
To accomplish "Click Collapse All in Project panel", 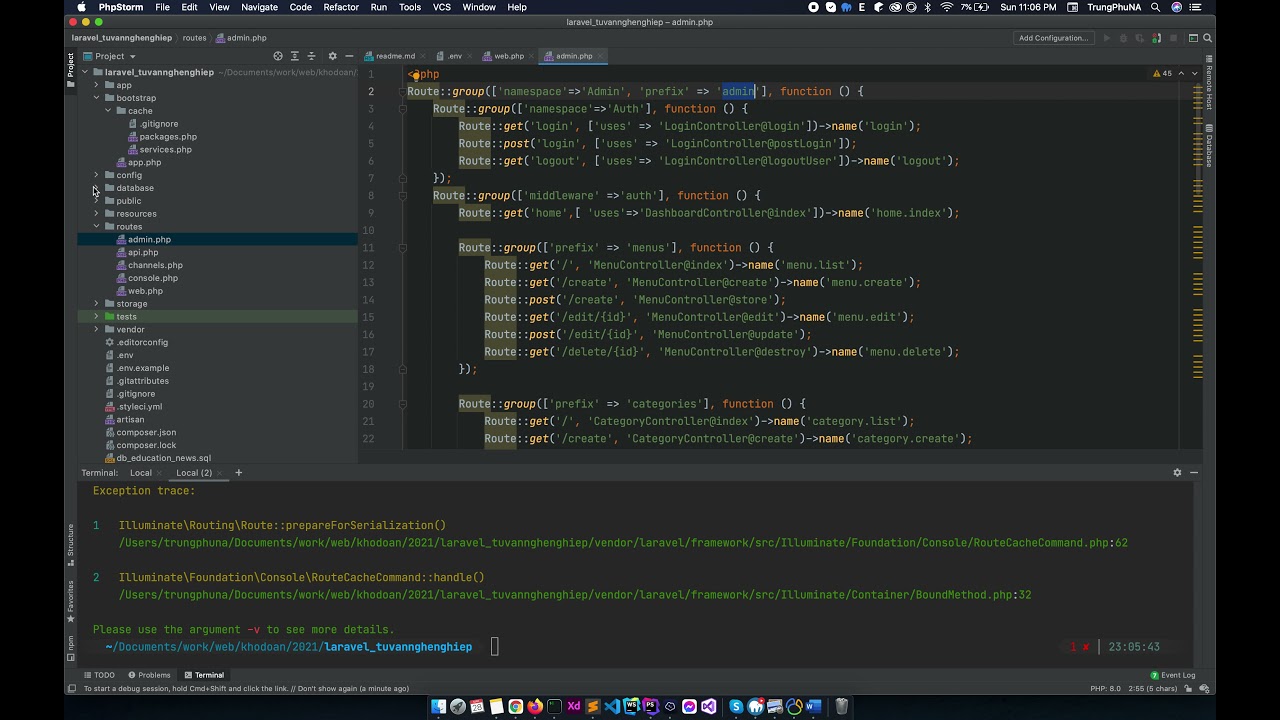I will [x=311, y=56].
